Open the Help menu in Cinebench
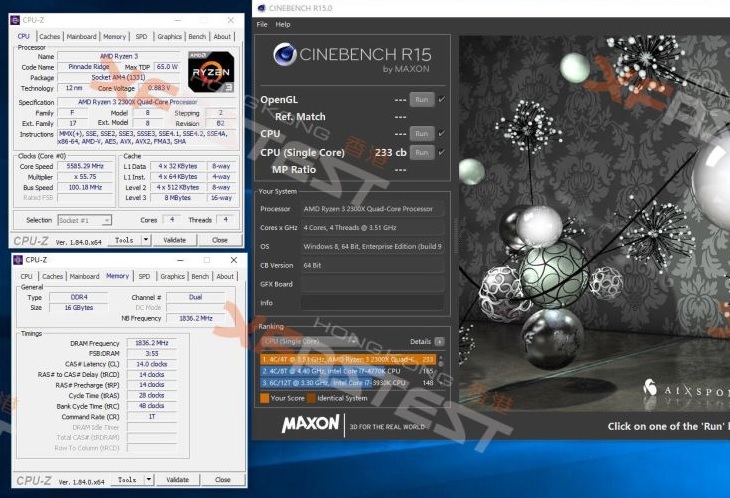The width and height of the screenshot is (730, 498). (283, 24)
